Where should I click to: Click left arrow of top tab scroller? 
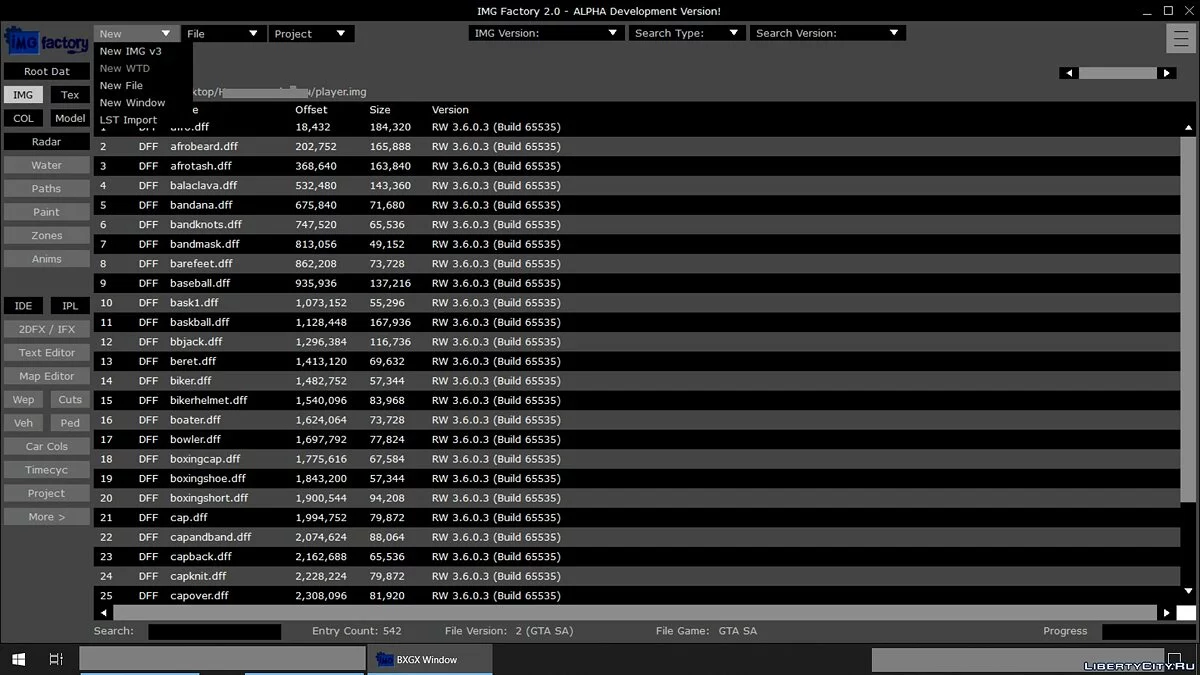pos(1069,73)
